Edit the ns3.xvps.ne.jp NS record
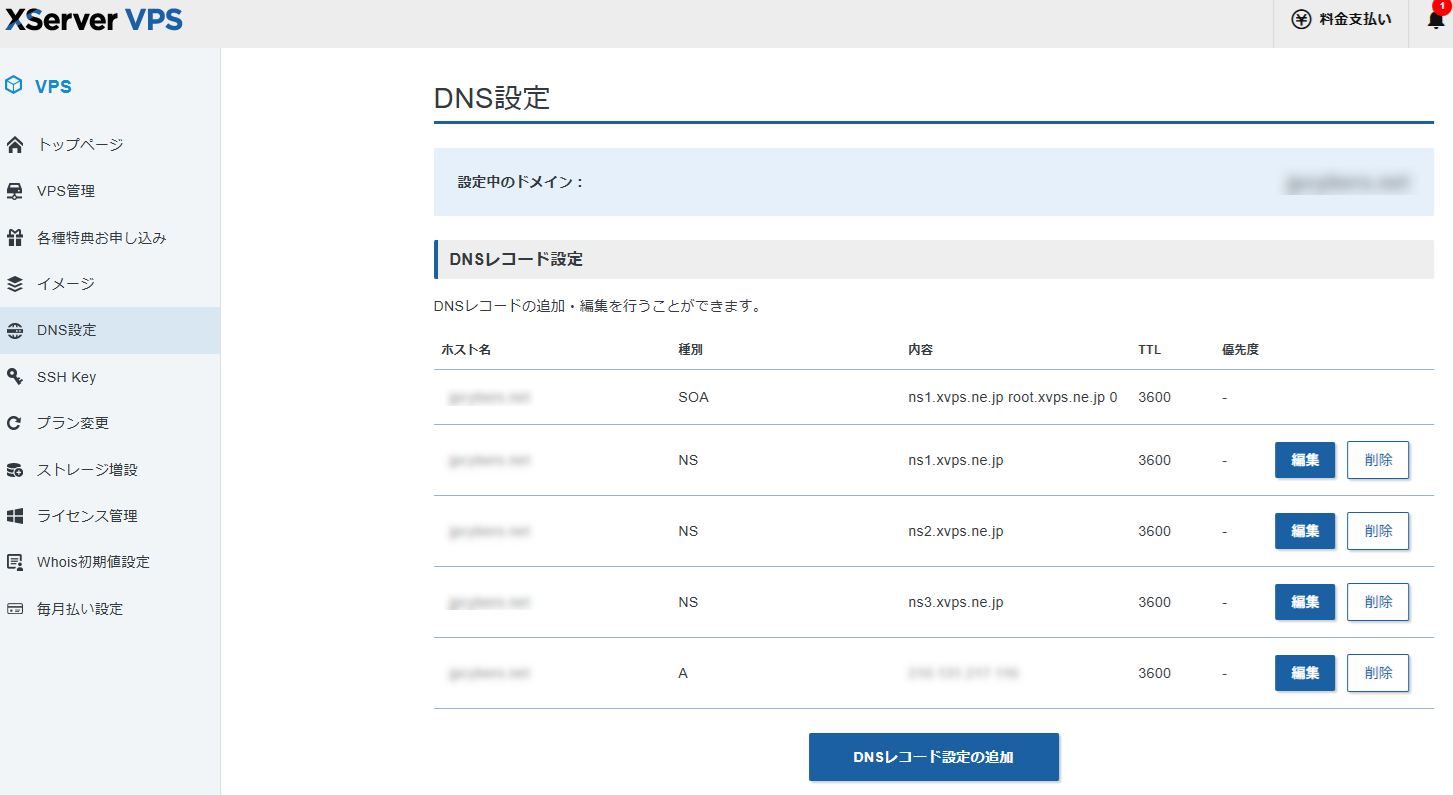 1304,602
